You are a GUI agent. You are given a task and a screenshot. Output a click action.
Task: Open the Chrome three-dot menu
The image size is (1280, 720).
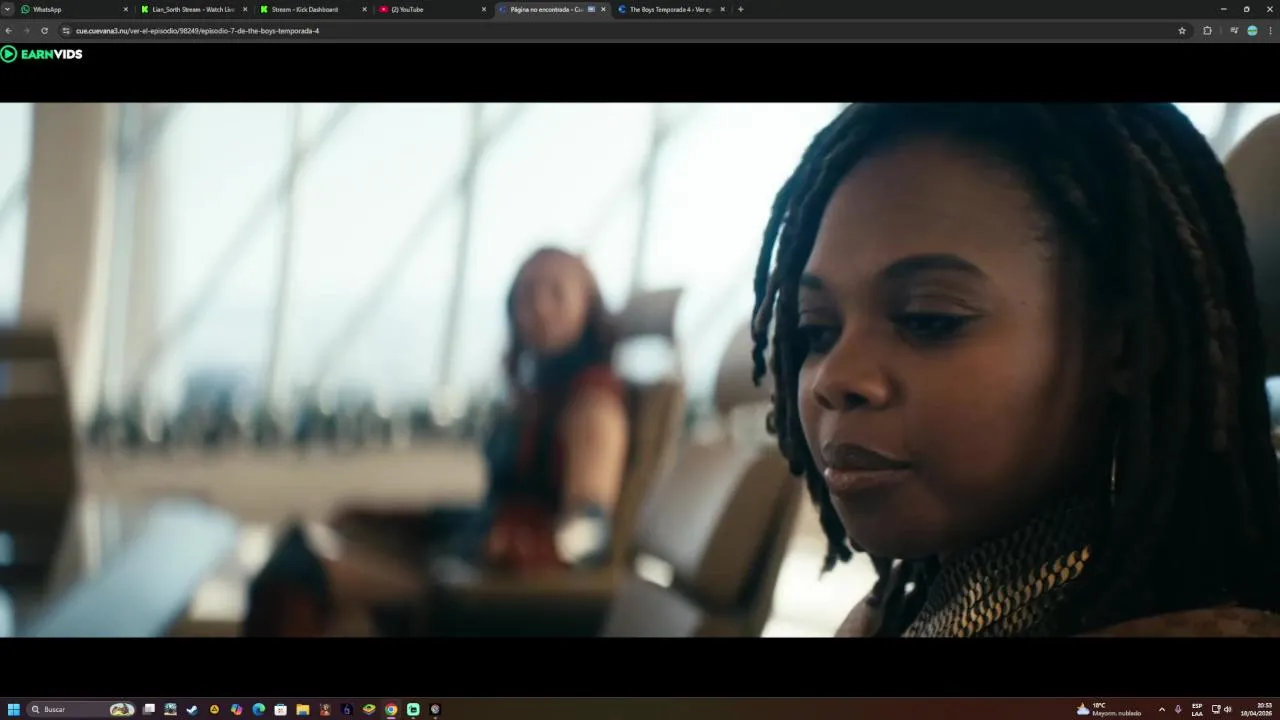1270,31
